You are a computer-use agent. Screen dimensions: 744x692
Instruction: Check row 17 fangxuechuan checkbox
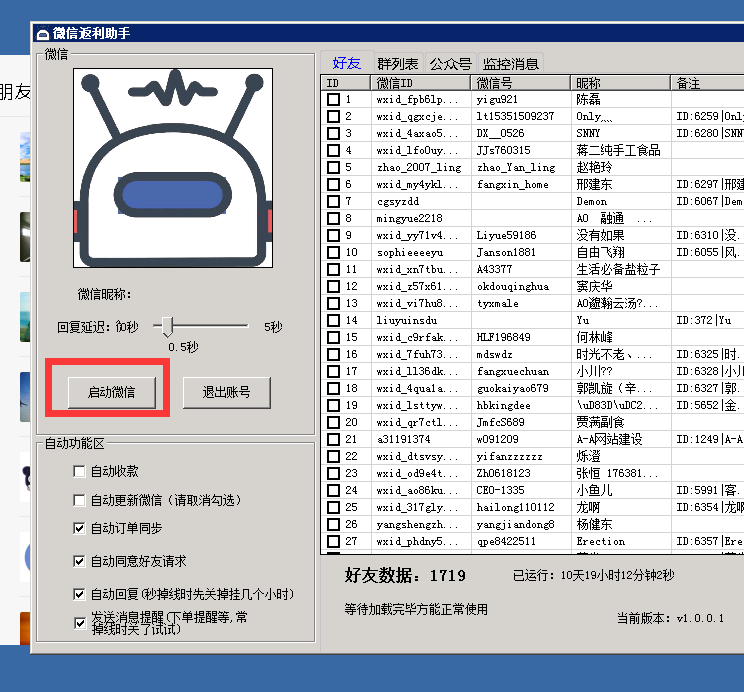pos(334,371)
